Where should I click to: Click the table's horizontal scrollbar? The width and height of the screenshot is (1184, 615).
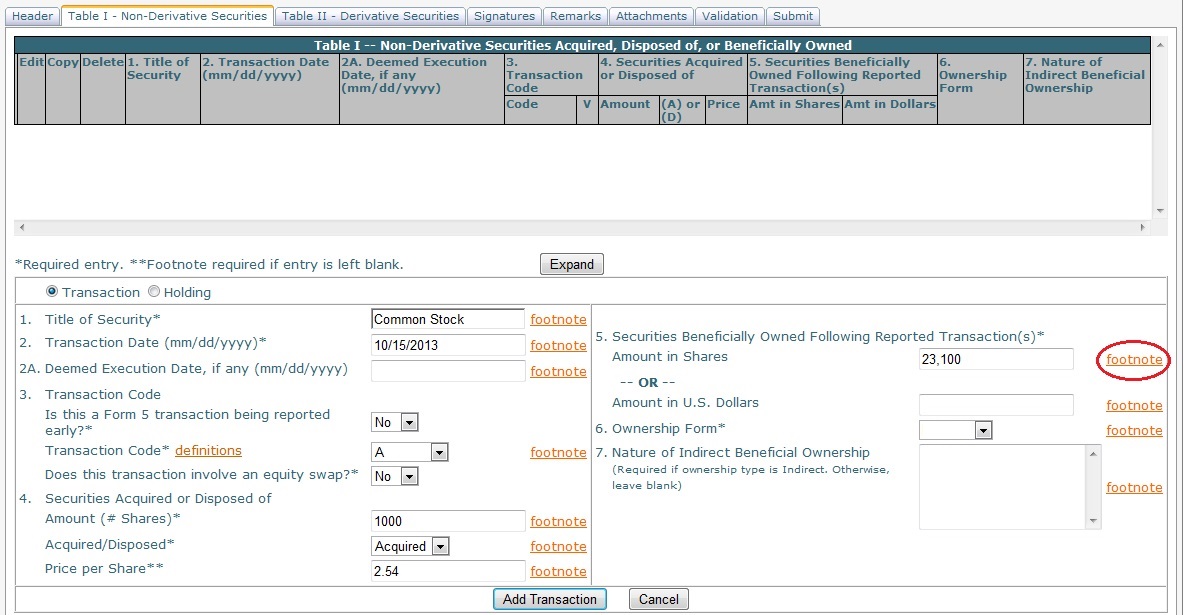point(580,228)
